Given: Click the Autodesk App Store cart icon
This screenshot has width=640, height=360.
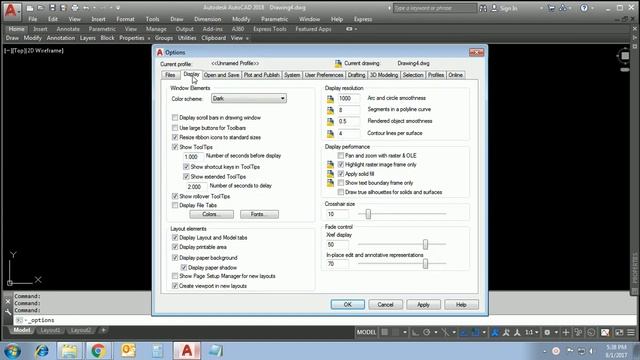Looking at the screenshot, I should tap(551, 8).
